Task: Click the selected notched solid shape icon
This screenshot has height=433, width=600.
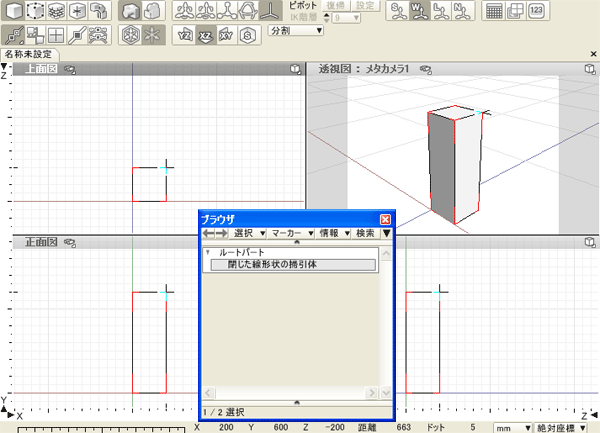Action: pos(130,10)
